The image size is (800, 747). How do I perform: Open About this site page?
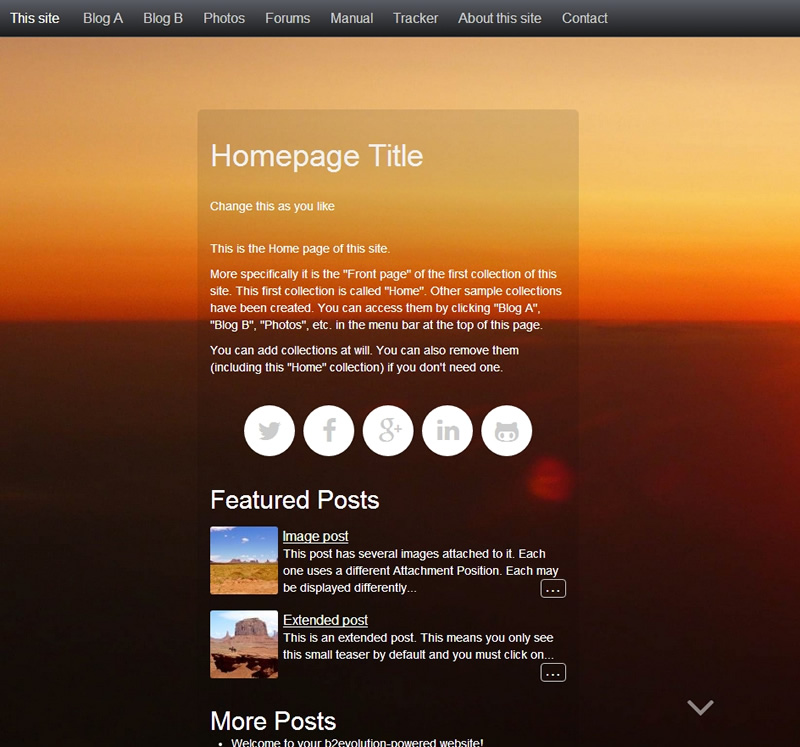coord(500,18)
